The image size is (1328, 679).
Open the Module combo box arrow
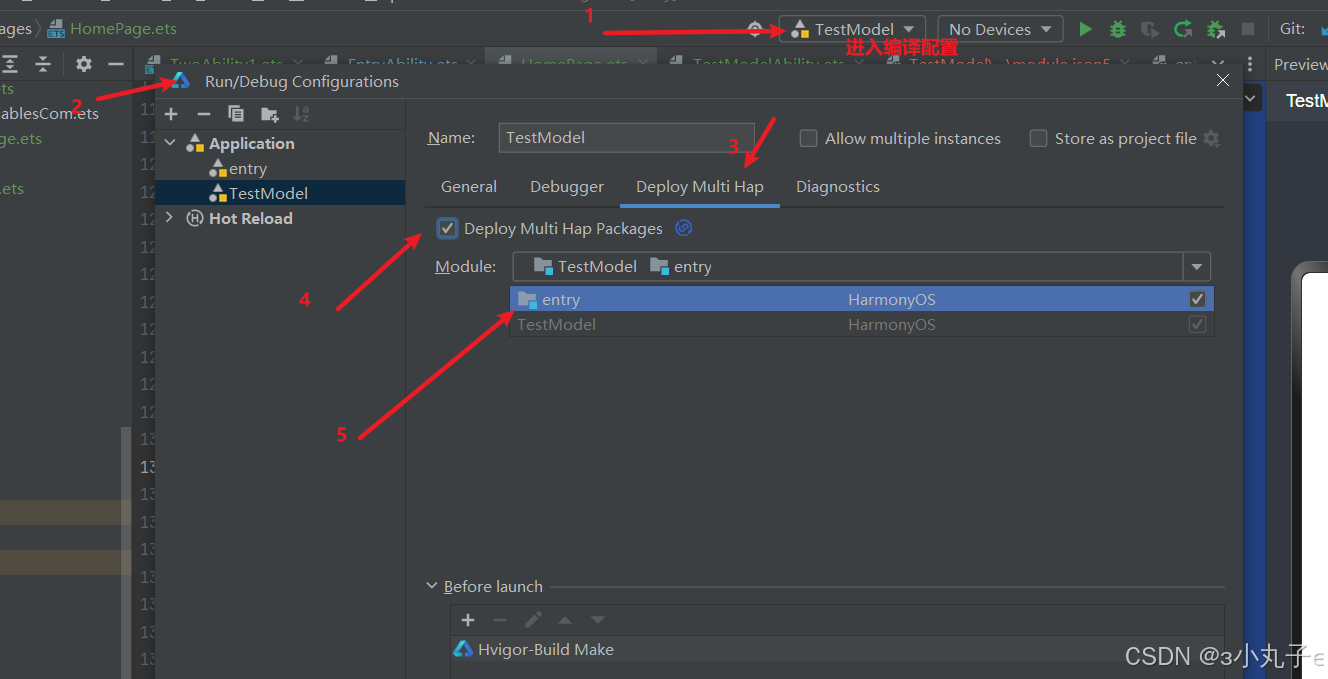pos(1197,267)
